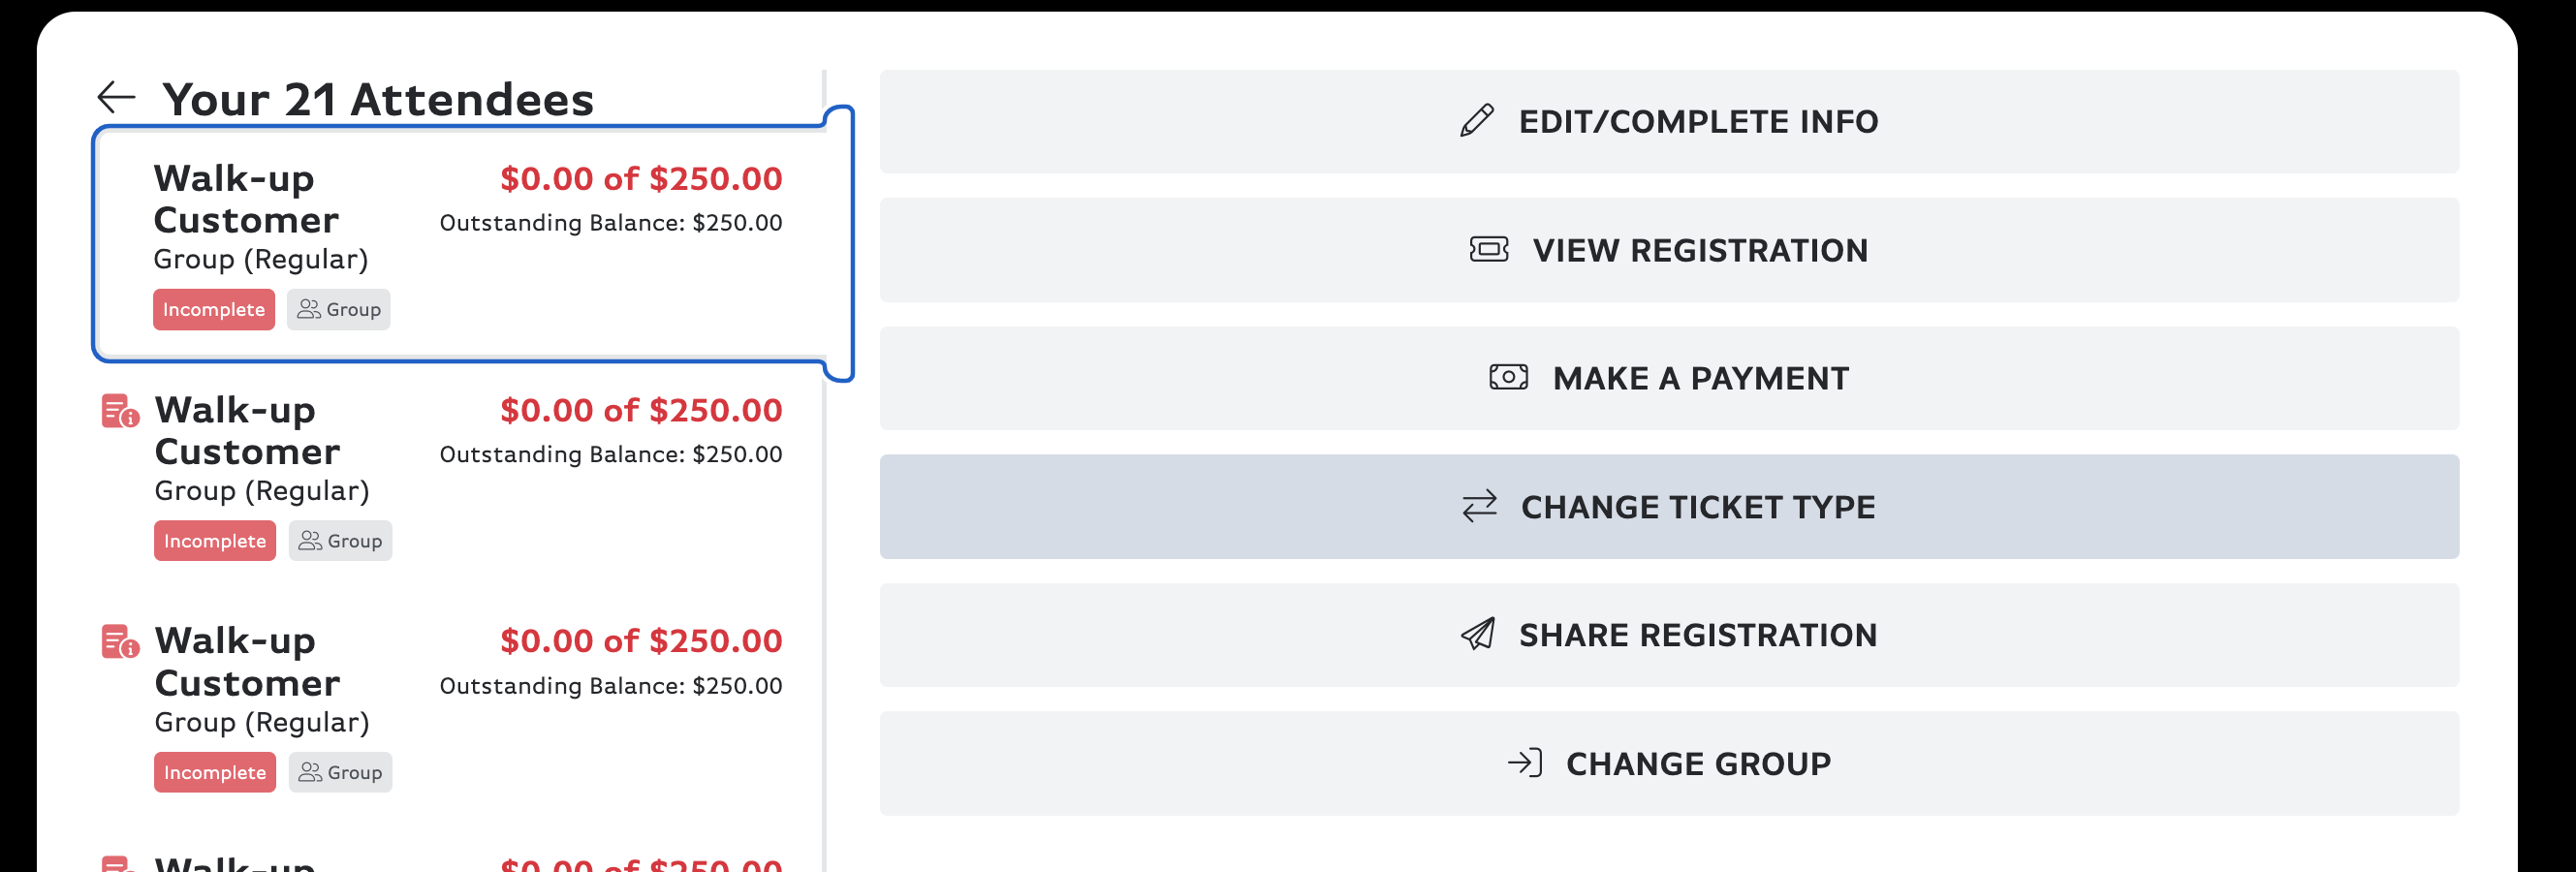Click the ticket icon beside View Registration
Screen dimensions: 2576x872
1488,250
